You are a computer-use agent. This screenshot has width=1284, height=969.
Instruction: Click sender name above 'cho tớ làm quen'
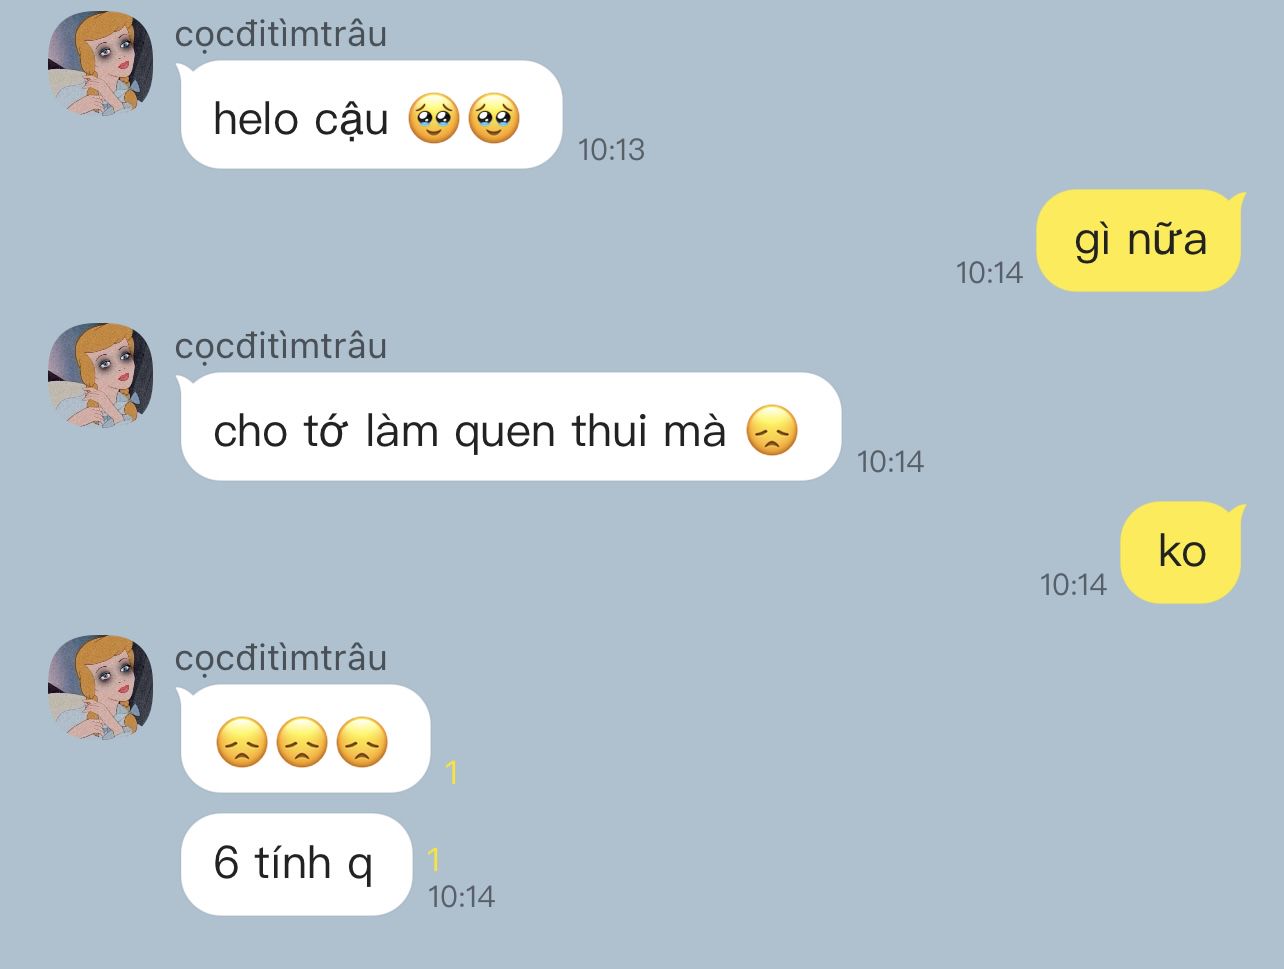pos(281,347)
